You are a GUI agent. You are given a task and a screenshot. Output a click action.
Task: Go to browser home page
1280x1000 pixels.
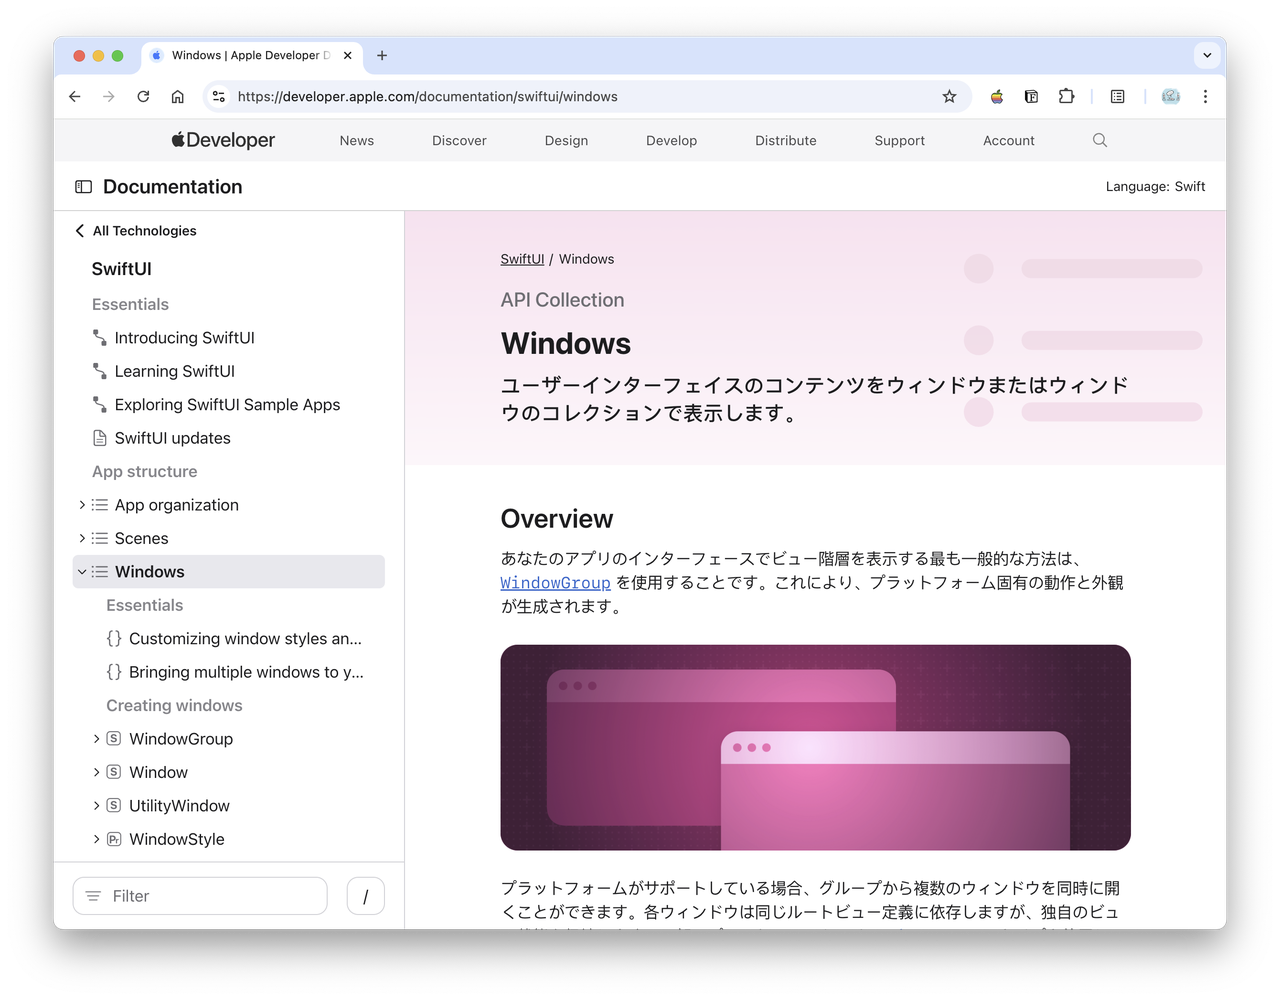(x=177, y=97)
